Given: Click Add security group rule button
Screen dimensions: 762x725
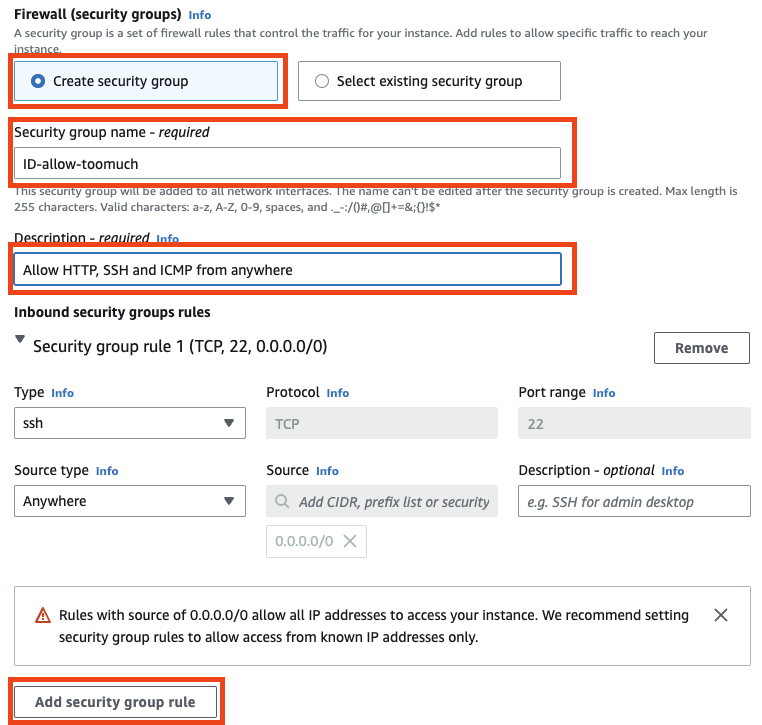Looking at the screenshot, I should (x=115, y=702).
